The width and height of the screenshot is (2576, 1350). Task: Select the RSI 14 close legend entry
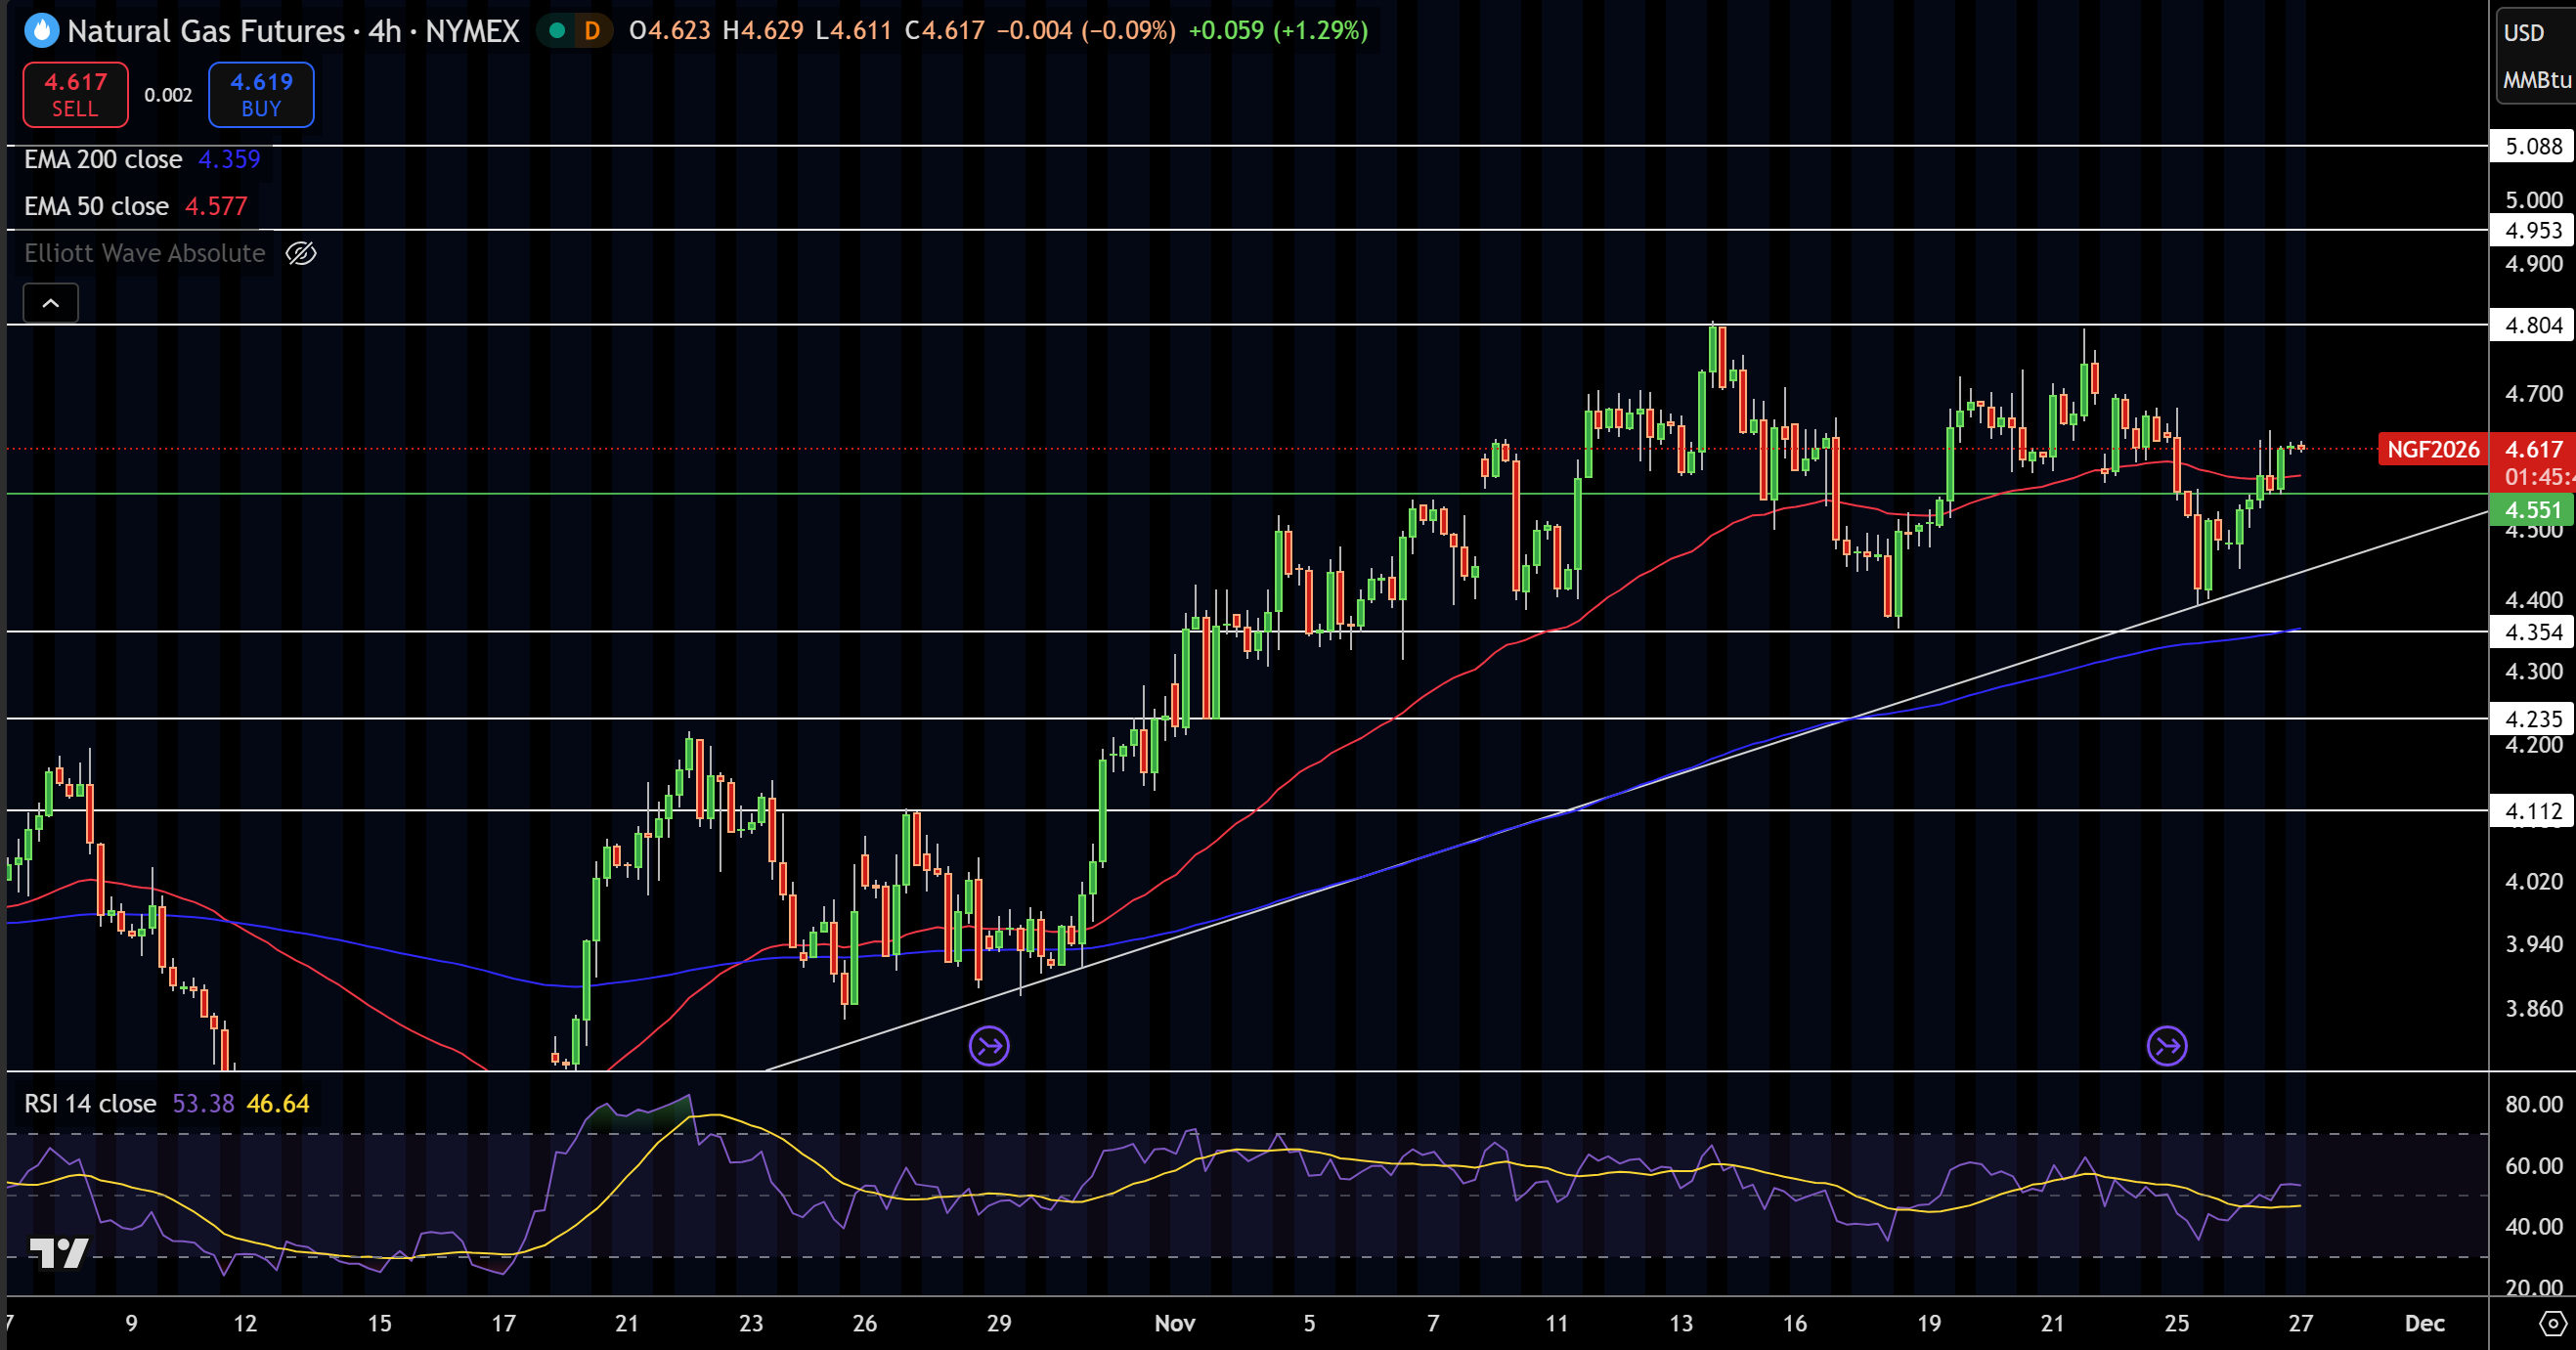point(89,1103)
